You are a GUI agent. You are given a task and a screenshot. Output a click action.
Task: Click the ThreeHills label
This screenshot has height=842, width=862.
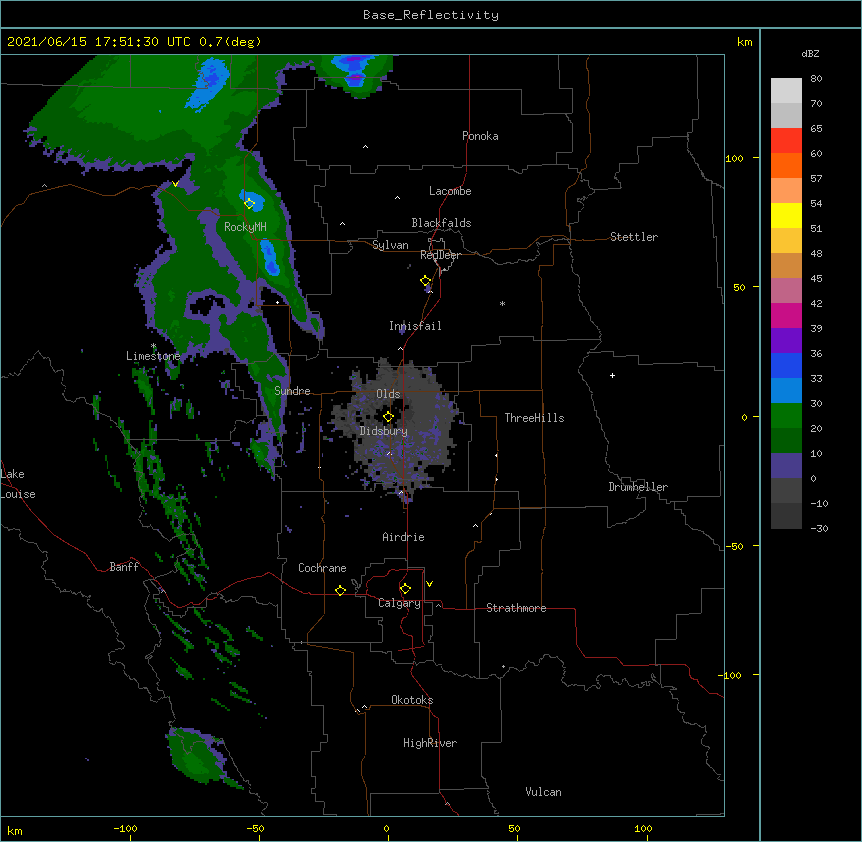coord(534,418)
